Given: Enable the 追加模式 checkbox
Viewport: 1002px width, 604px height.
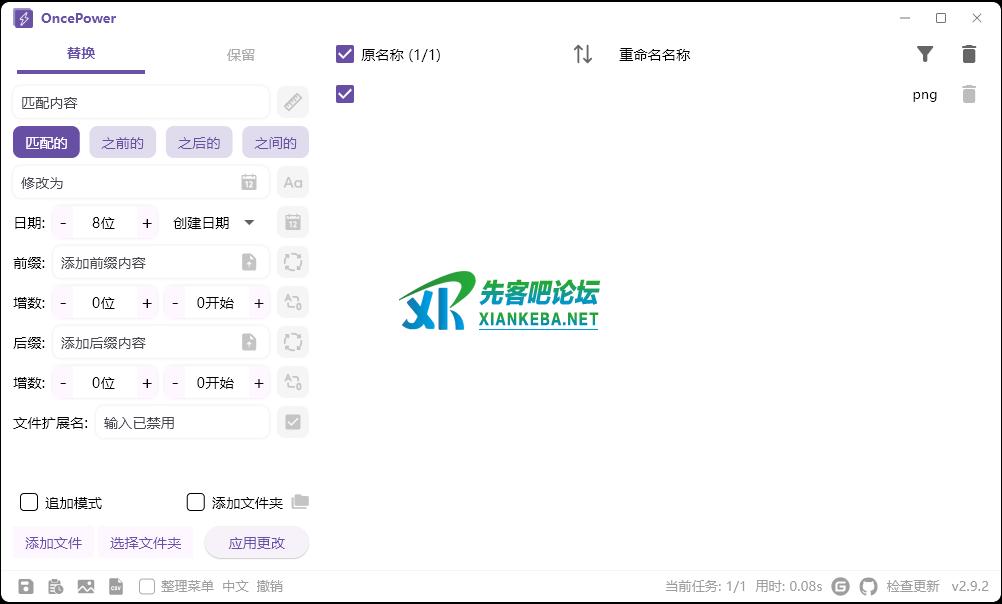Looking at the screenshot, I should point(29,502).
